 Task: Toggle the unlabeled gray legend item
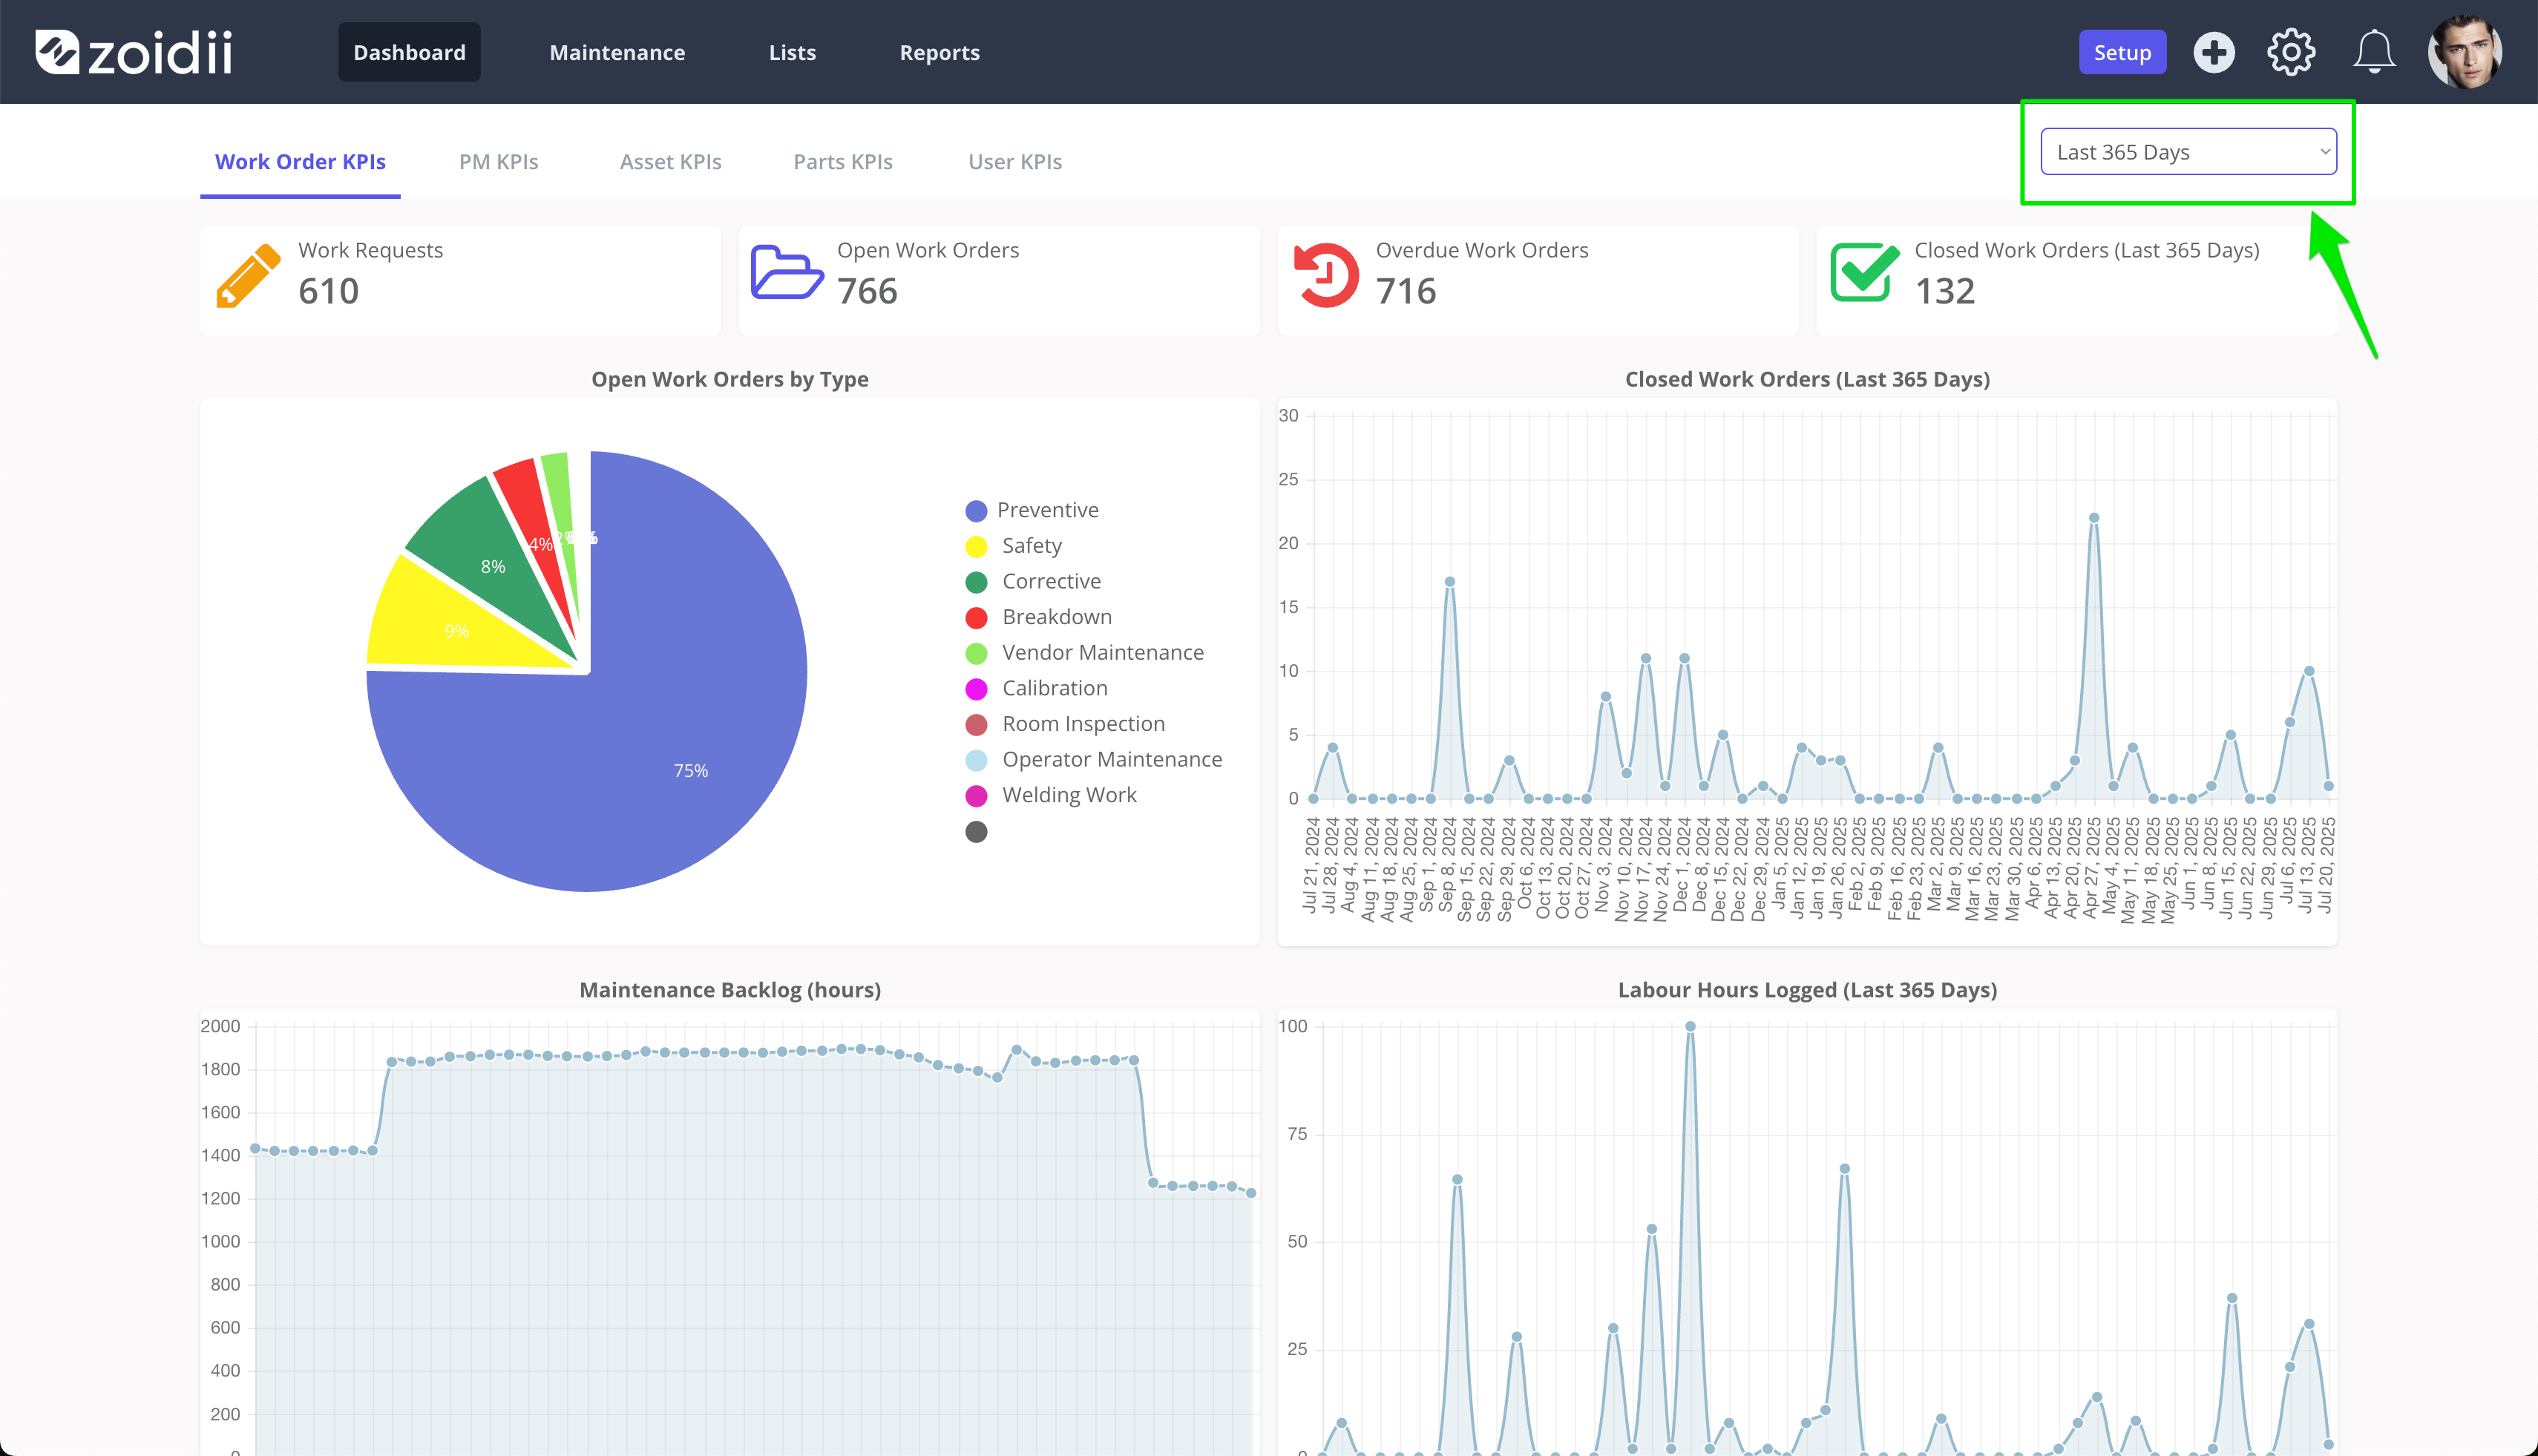coord(976,832)
